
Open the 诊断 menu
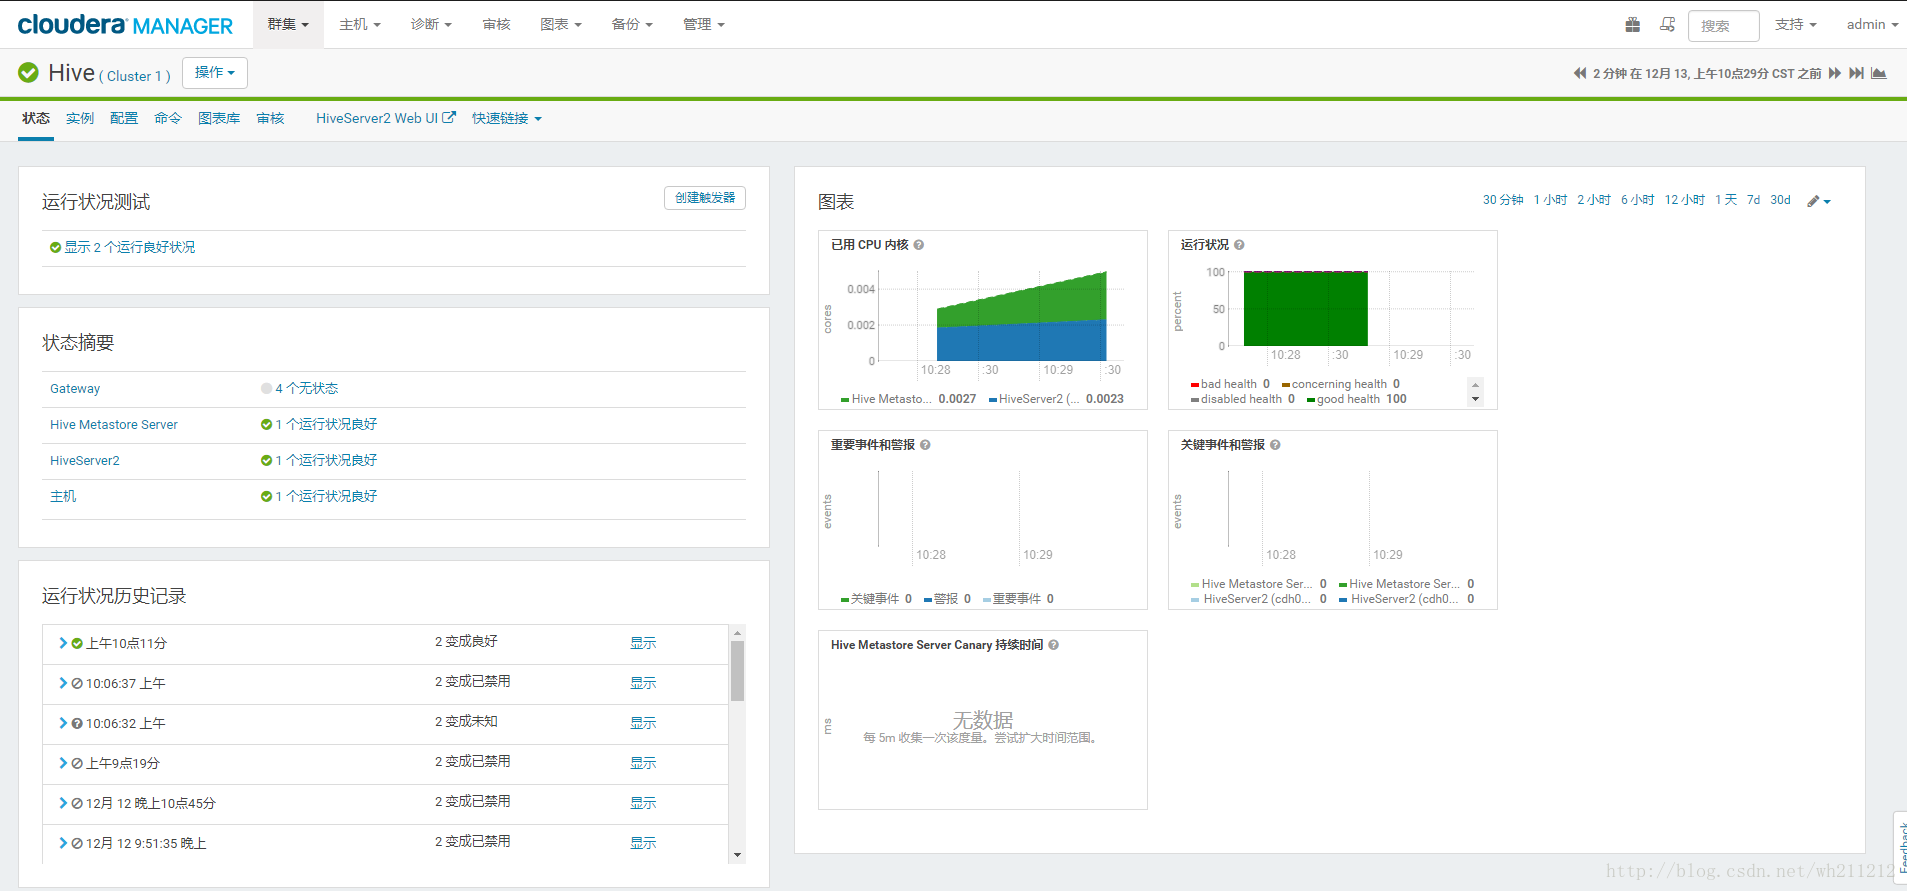(x=431, y=24)
